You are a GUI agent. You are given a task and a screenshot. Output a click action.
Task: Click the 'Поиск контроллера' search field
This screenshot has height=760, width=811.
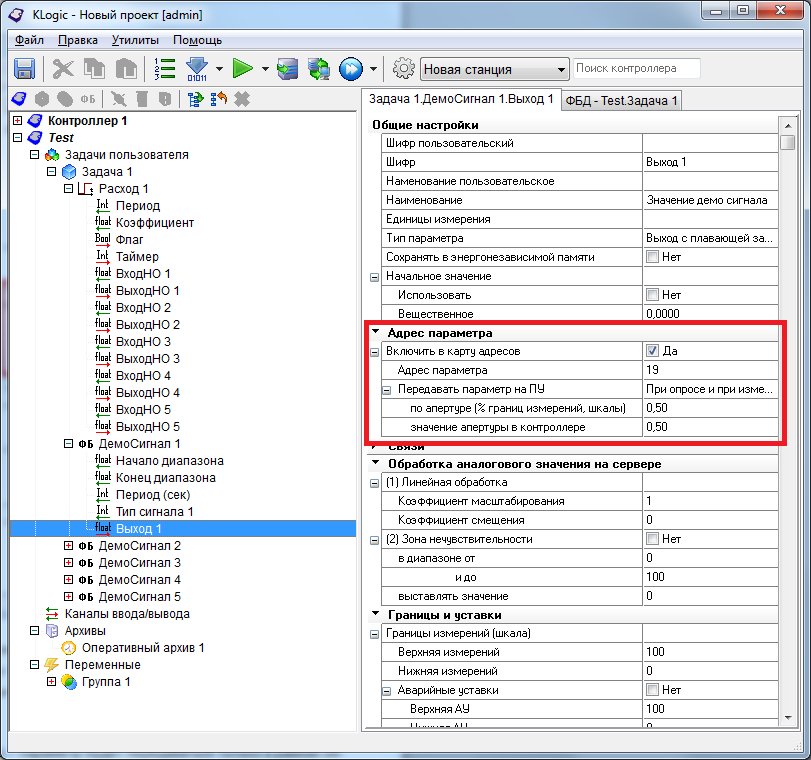click(636, 69)
